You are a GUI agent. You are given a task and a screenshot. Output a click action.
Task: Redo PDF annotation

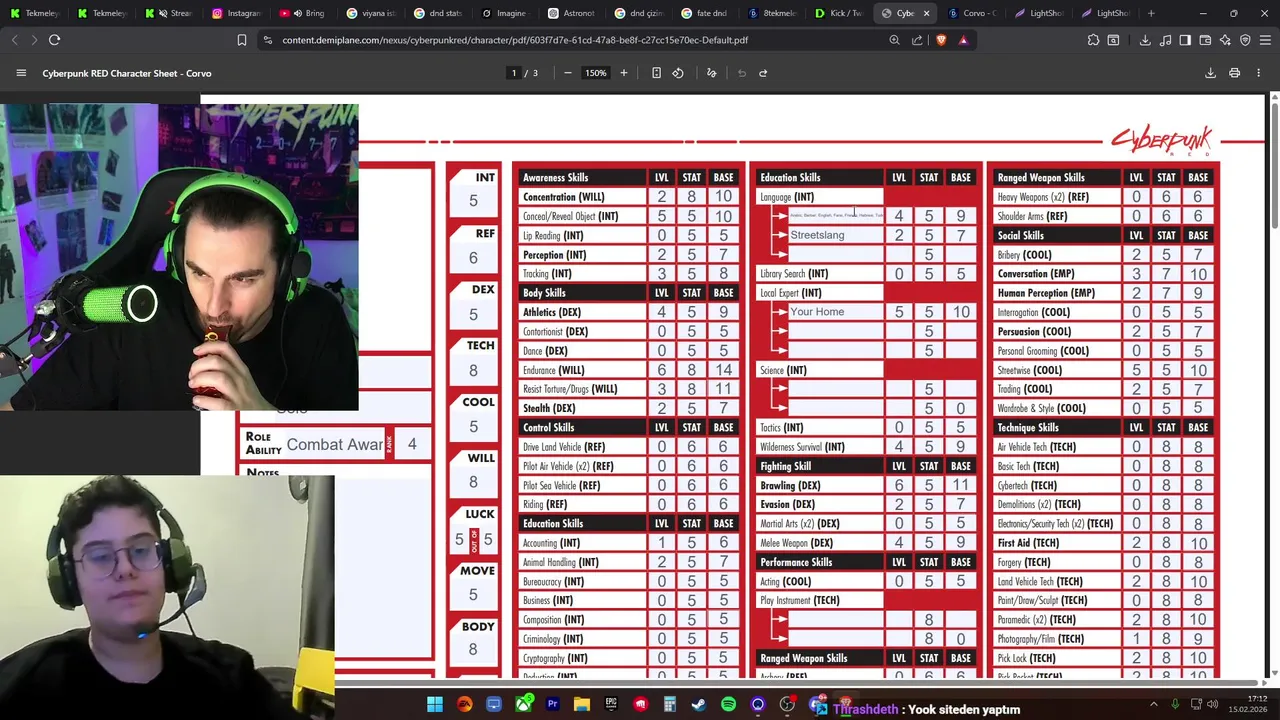pyautogui.click(x=763, y=73)
